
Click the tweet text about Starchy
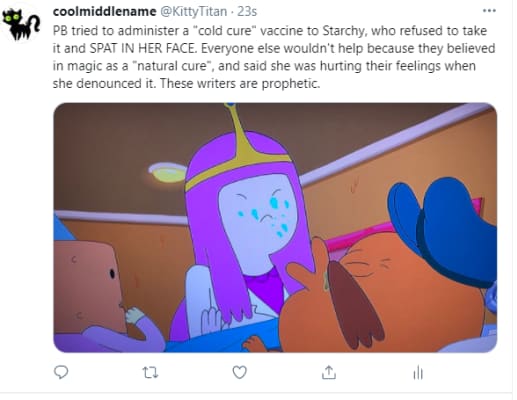[x=274, y=57]
